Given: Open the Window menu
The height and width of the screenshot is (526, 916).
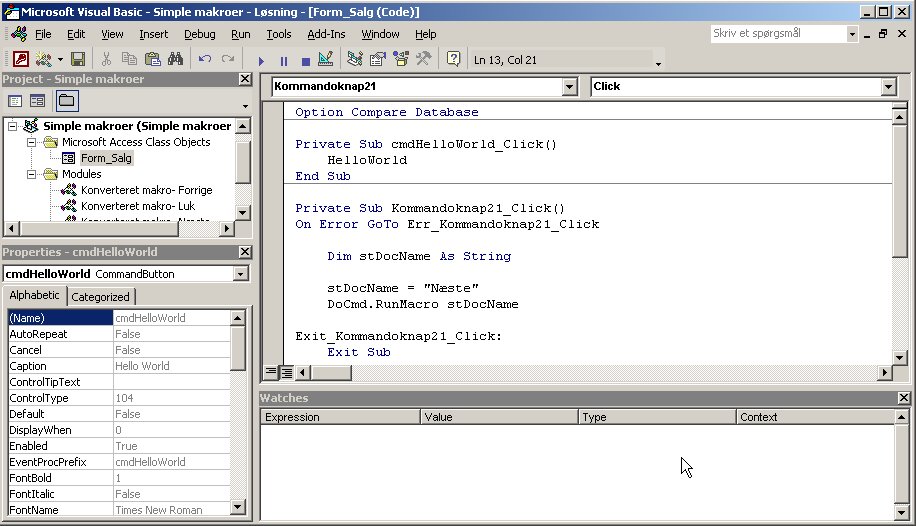Looking at the screenshot, I should (x=380, y=34).
